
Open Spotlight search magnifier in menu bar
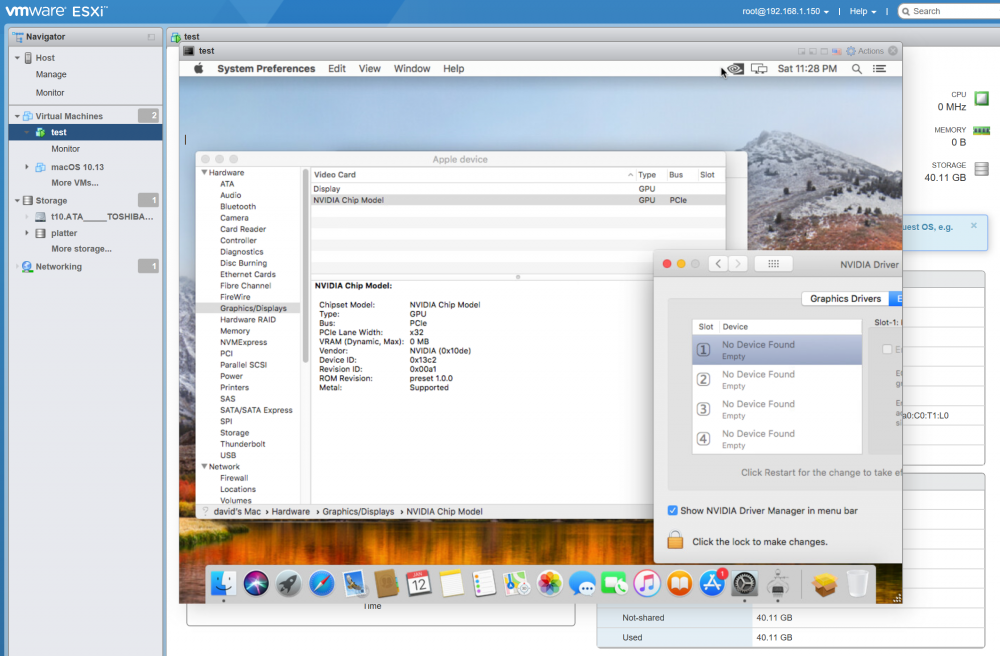click(857, 68)
